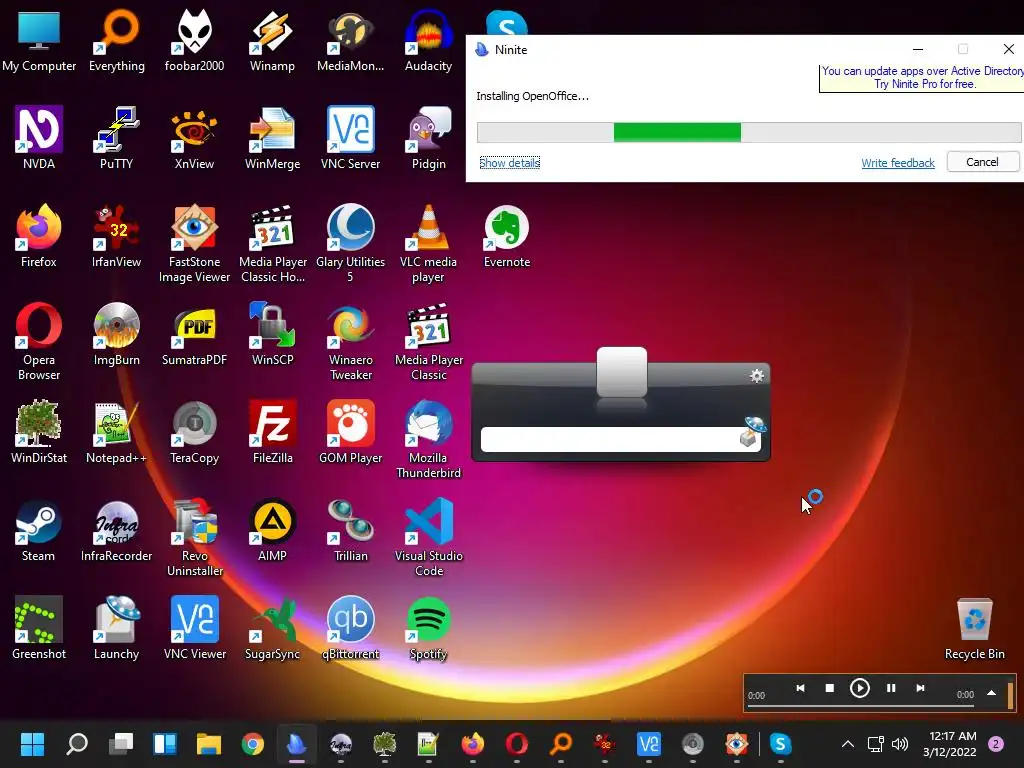1024x768 pixels.
Task: Pause playback in the mini player
Action: pos(891,688)
